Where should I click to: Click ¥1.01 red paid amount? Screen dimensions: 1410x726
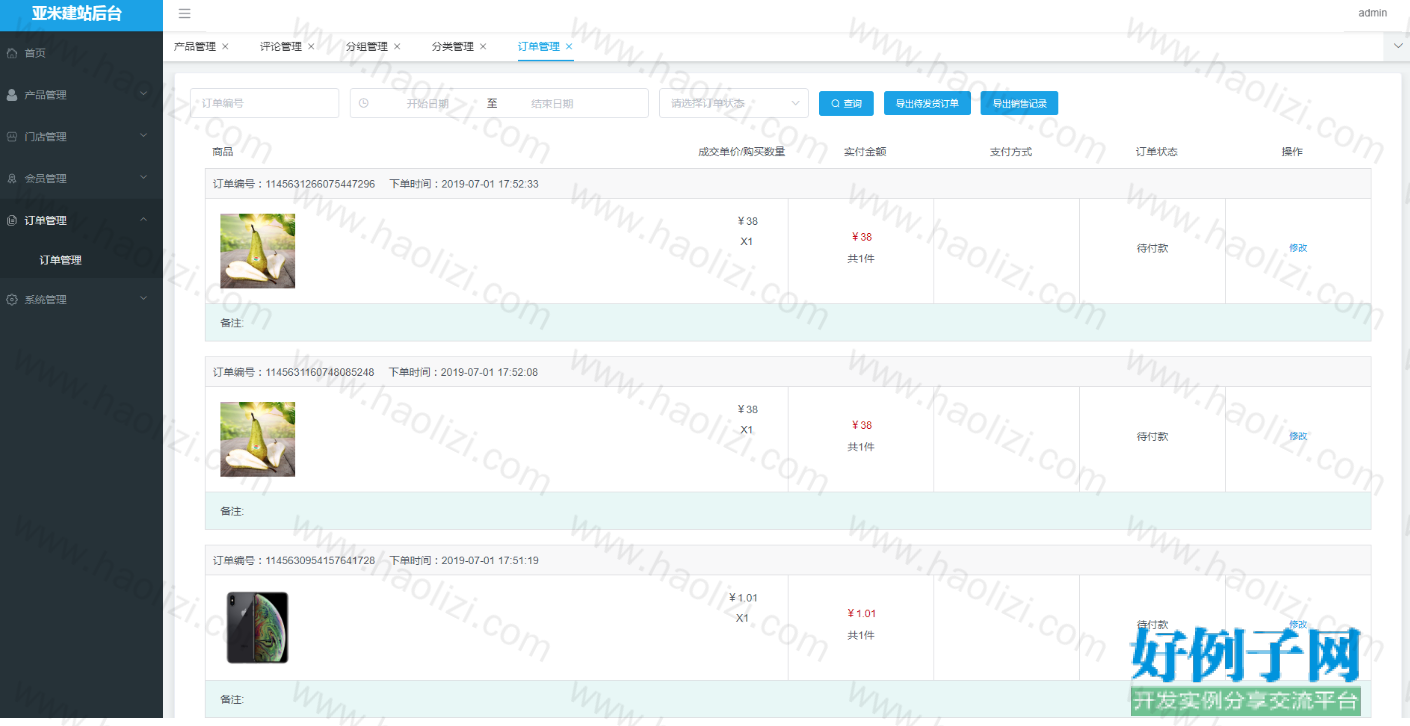861,613
